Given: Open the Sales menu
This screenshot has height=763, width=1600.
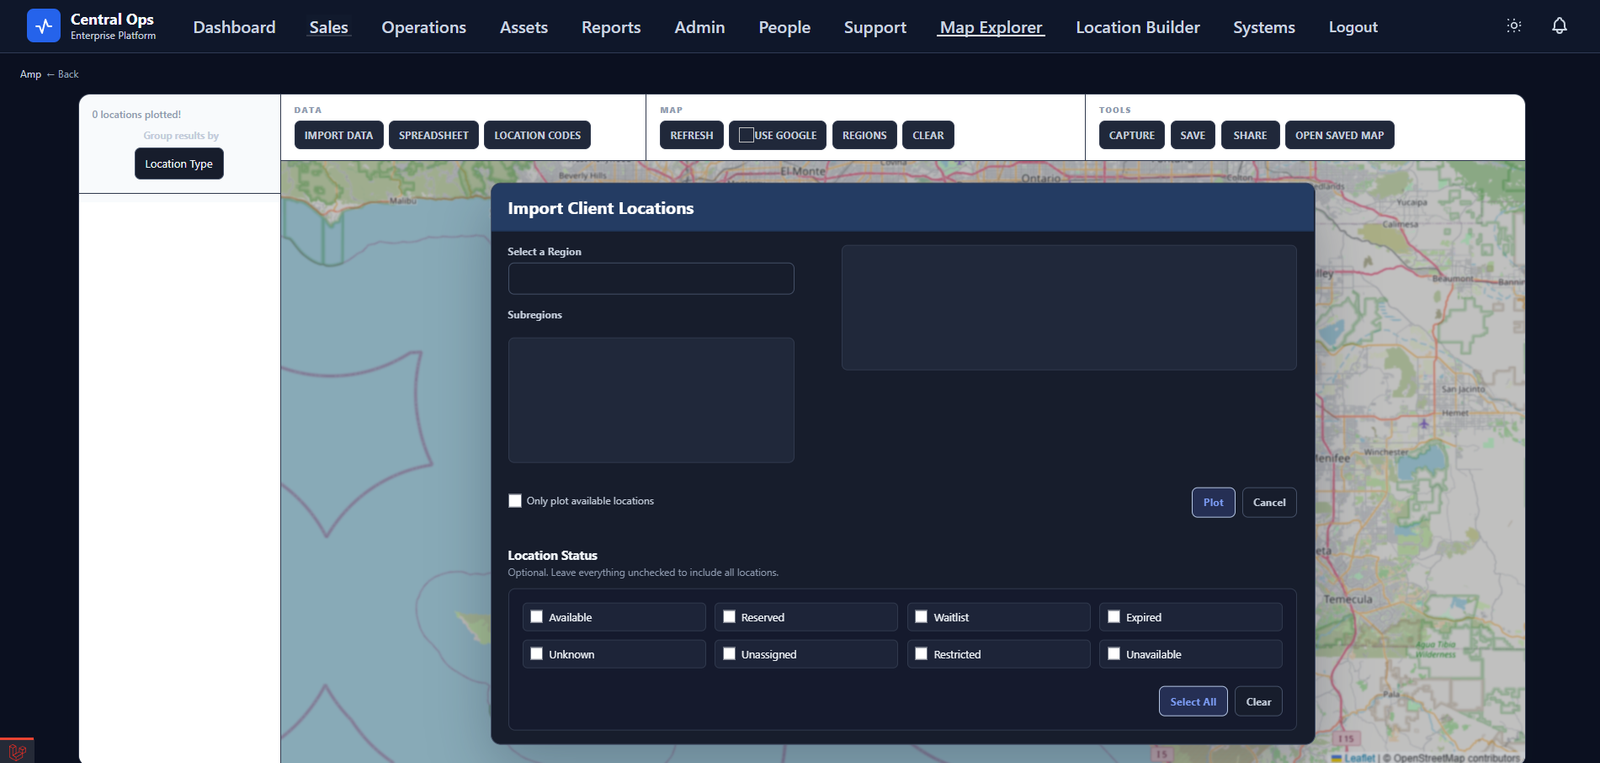Looking at the screenshot, I should tap(329, 27).
